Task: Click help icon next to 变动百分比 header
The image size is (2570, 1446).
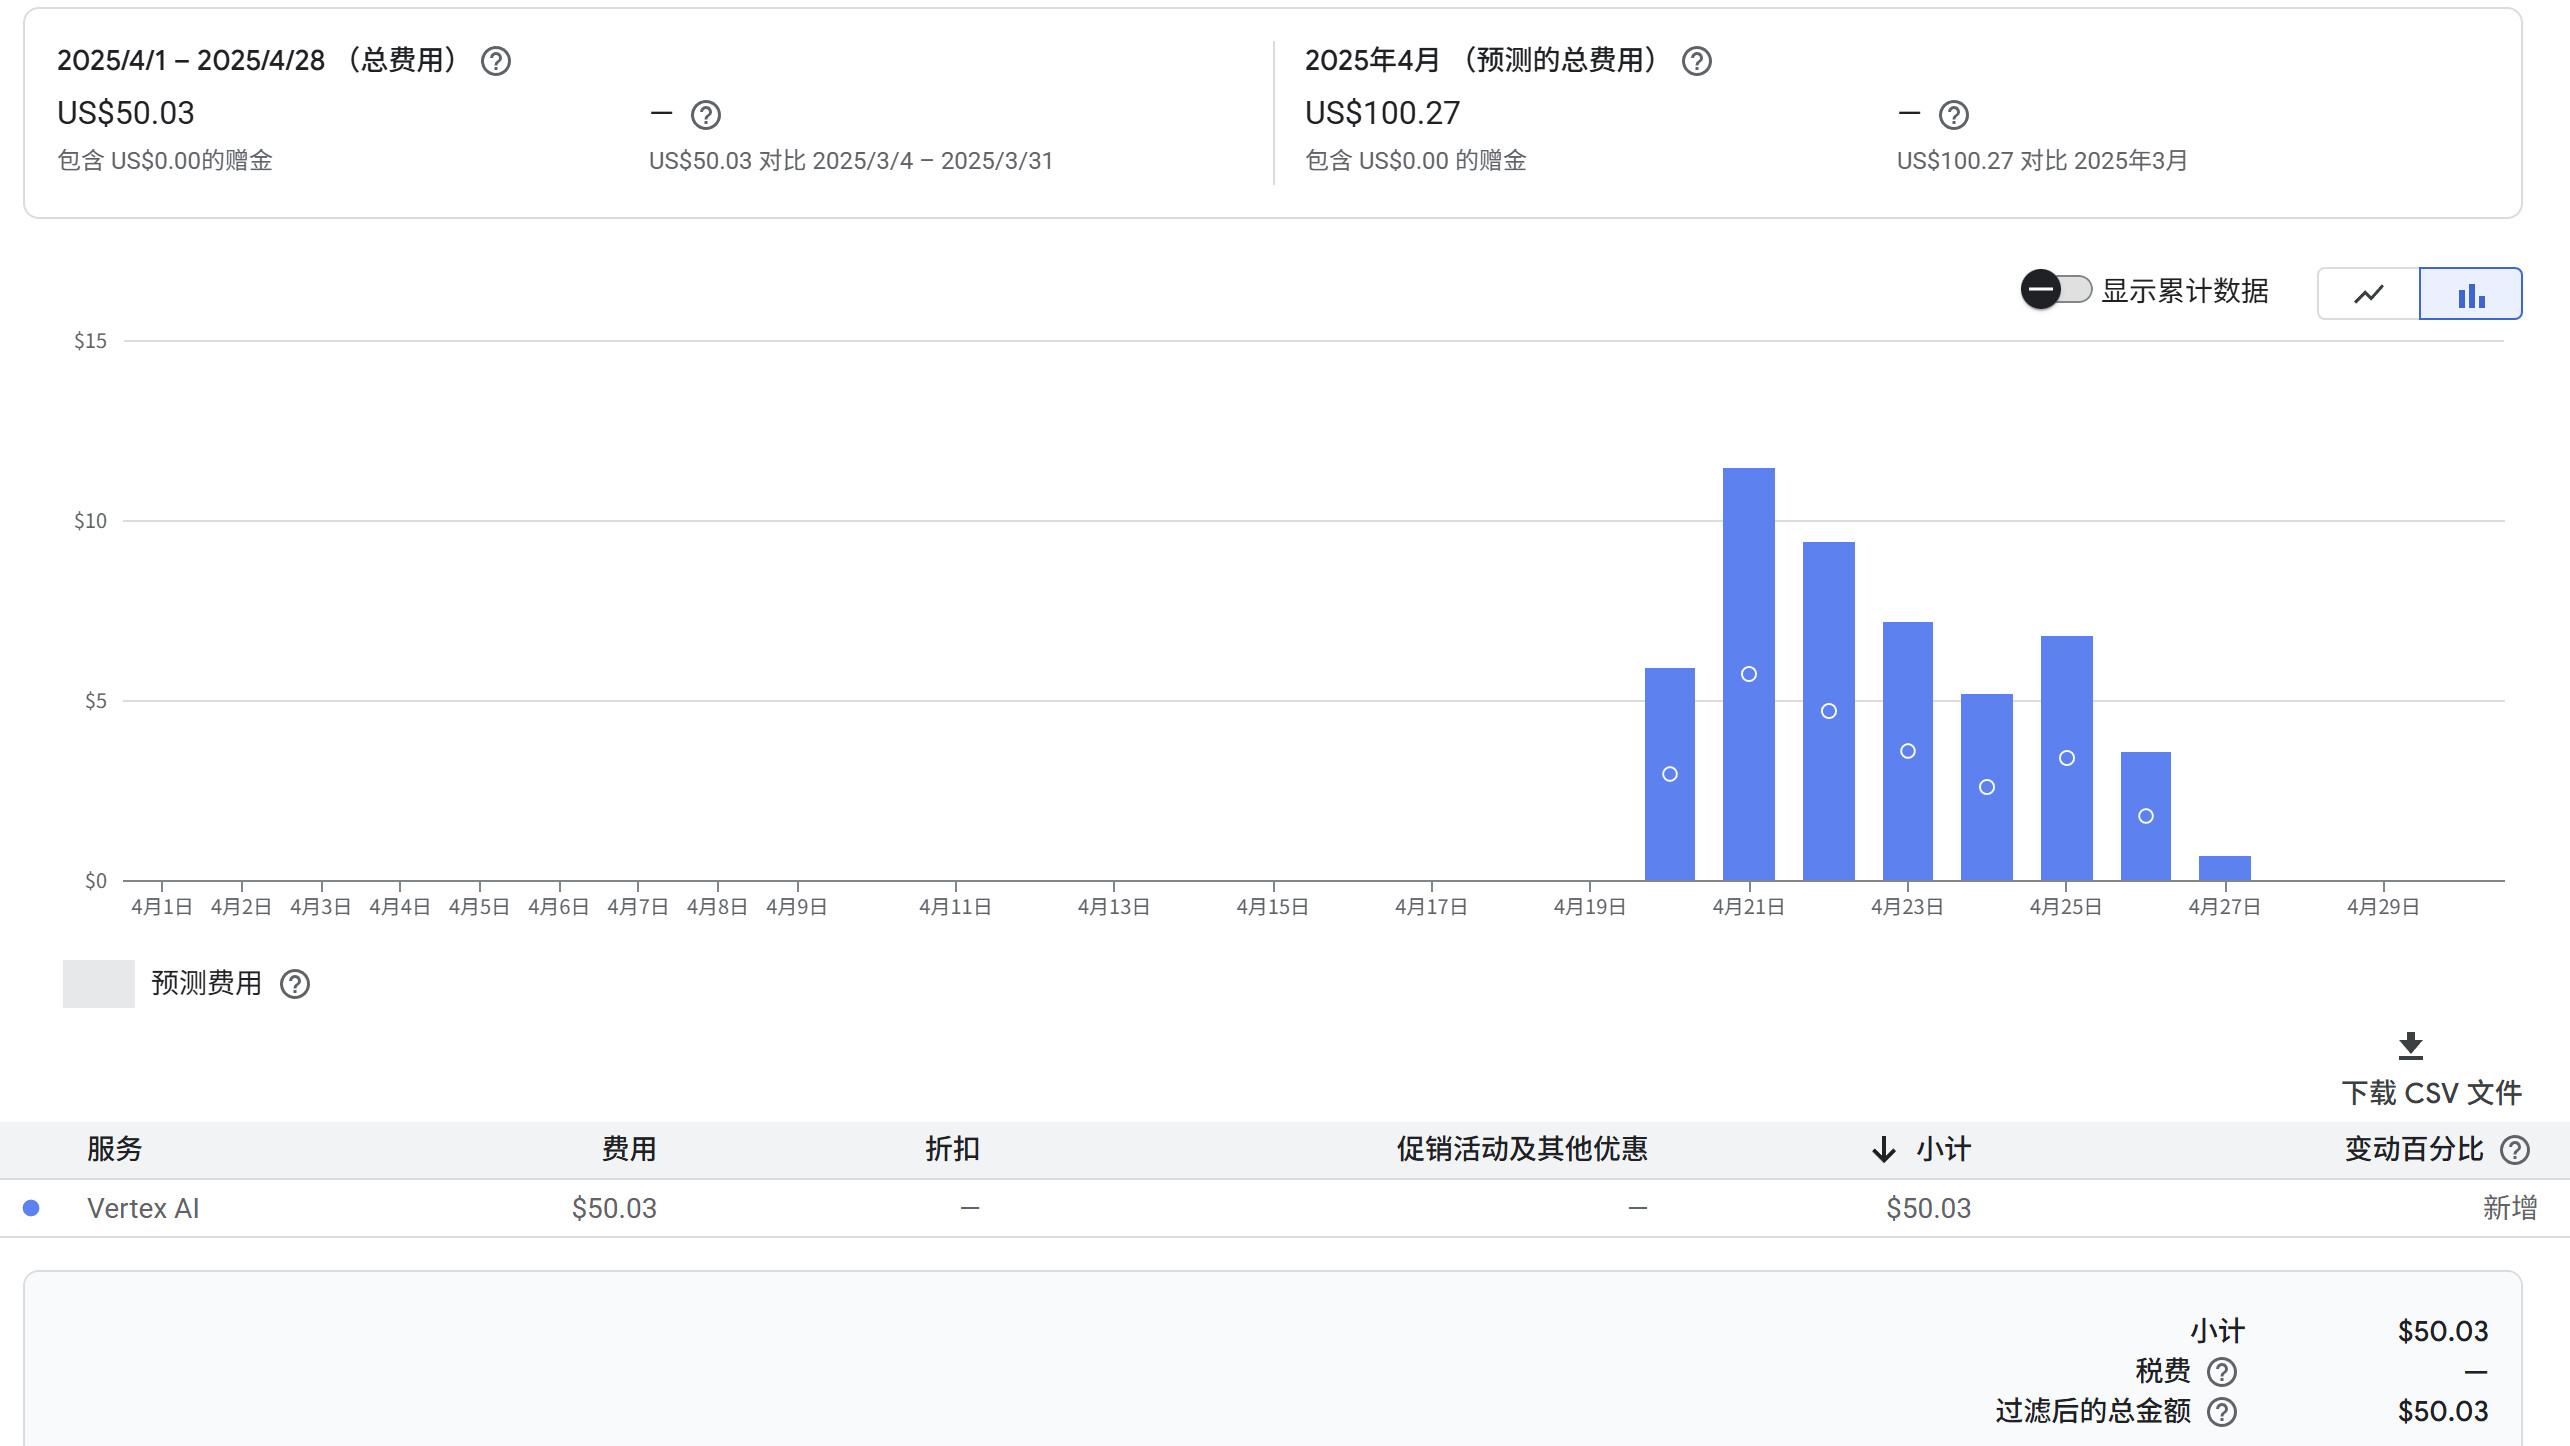Action: click(x=2516, y=1151)
